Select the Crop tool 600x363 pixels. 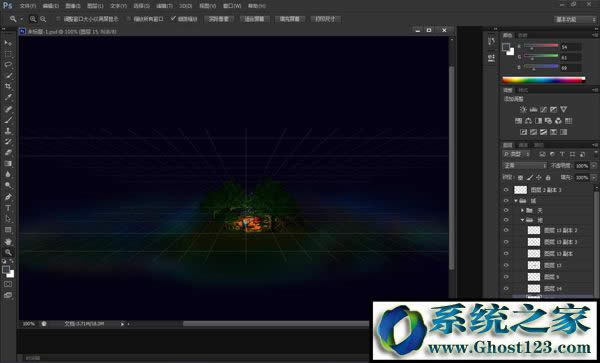pyautogui.click(x=8, y=86)
